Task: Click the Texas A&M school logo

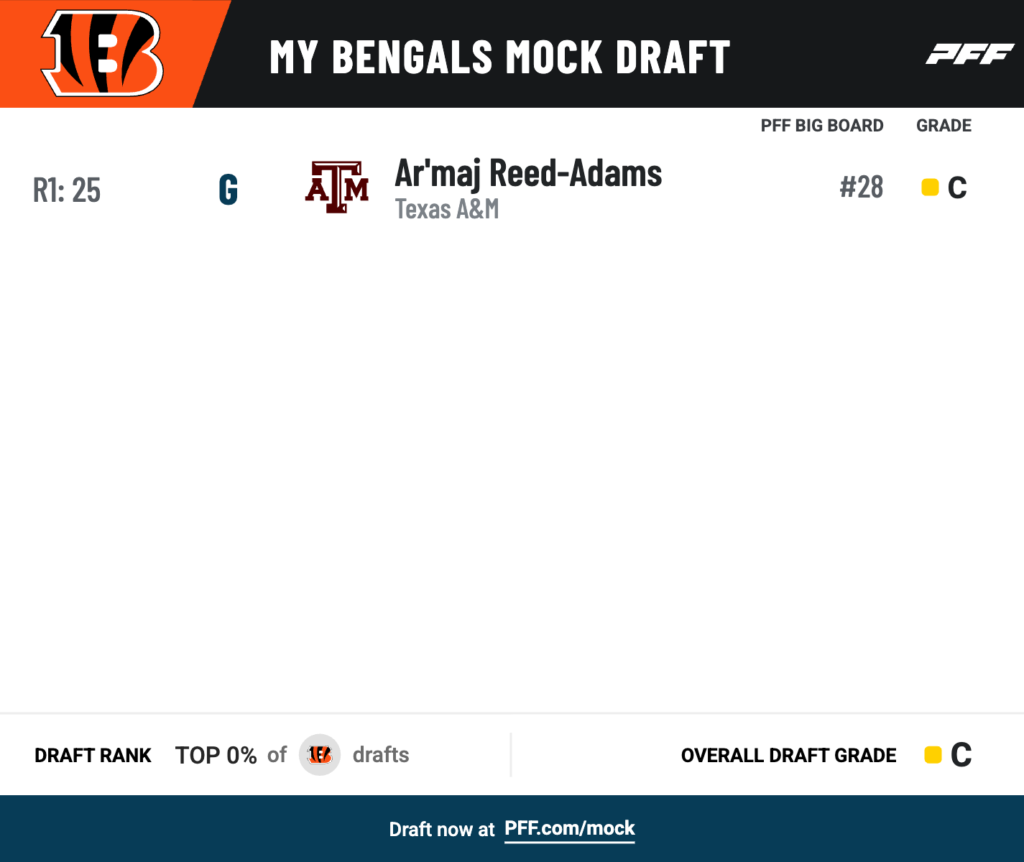Action: [x=337, y=187]
